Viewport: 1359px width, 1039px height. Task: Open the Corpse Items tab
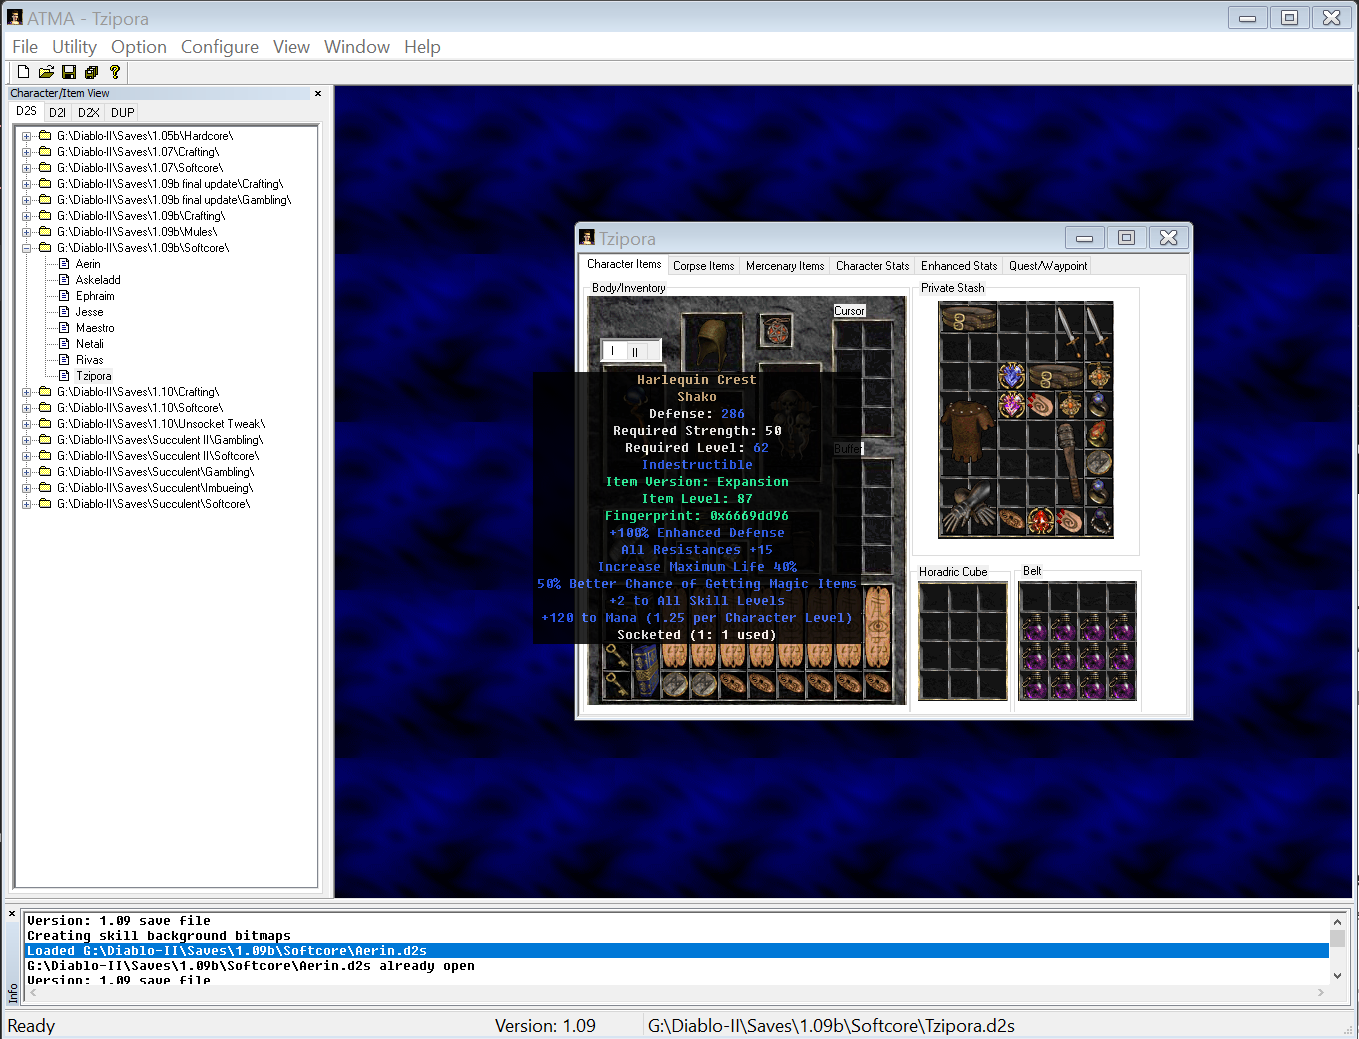[703, 266]
